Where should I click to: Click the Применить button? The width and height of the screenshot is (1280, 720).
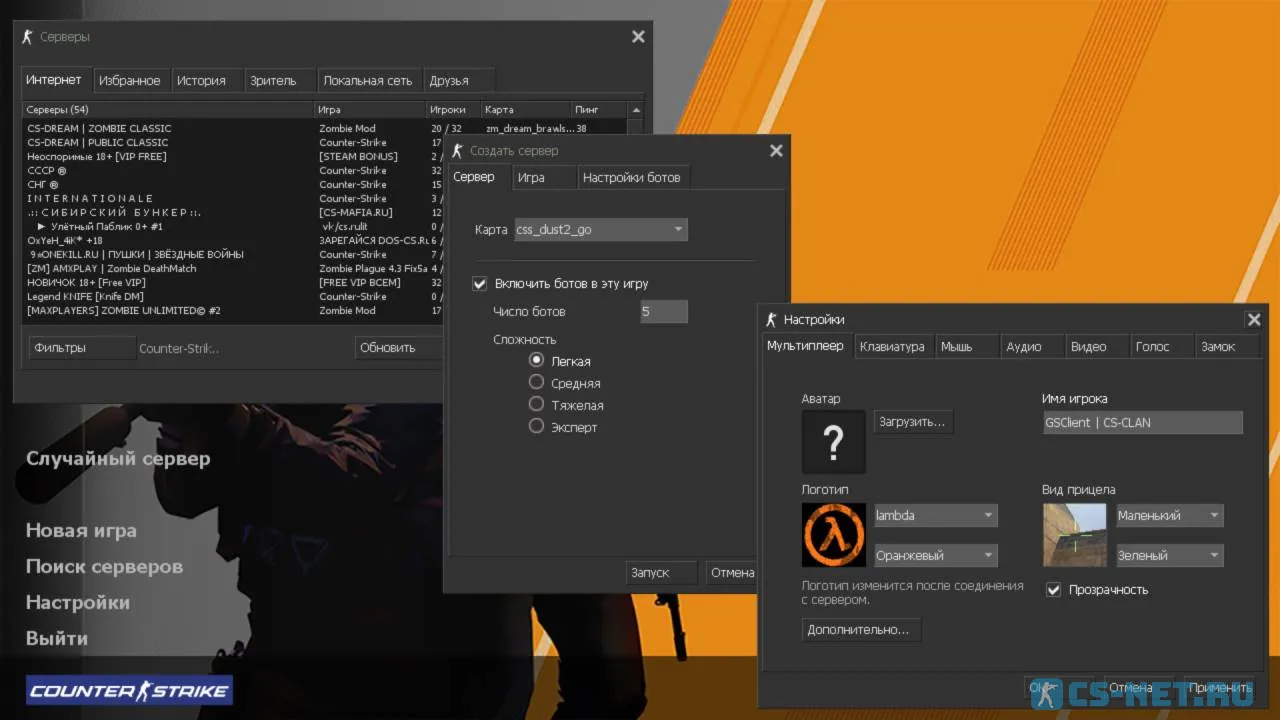(1219, 688)
